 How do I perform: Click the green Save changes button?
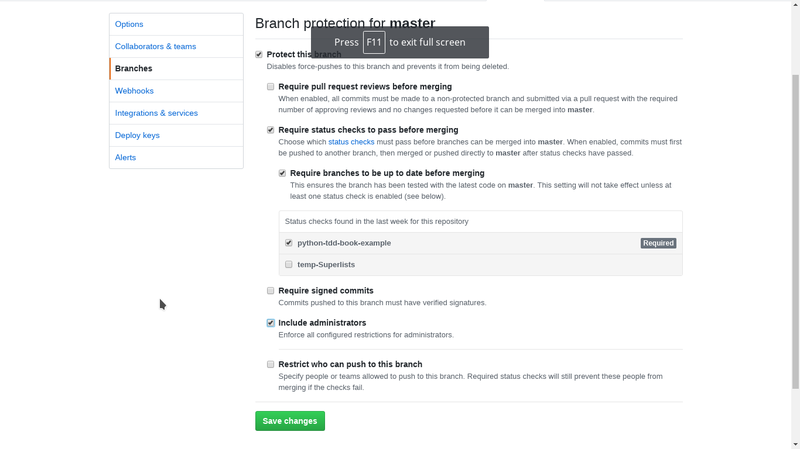pyautogui.click(x=290, y=421)
